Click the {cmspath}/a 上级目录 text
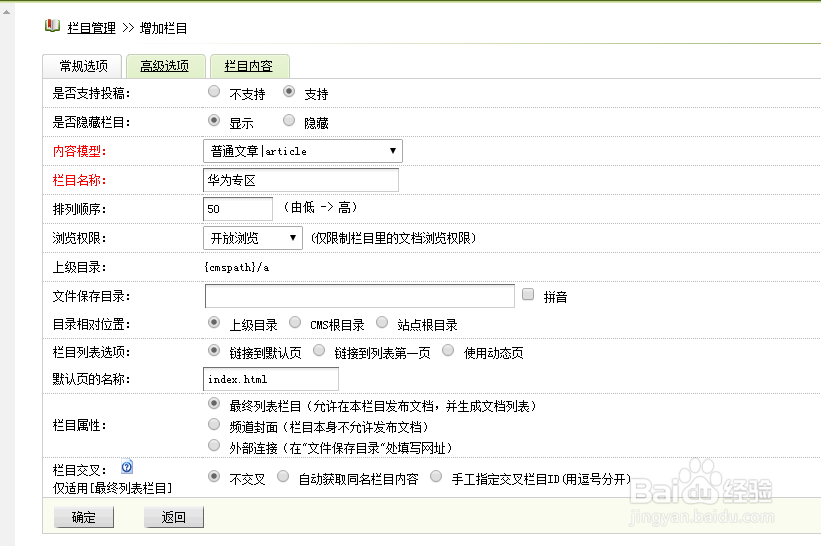 [237, 268]
